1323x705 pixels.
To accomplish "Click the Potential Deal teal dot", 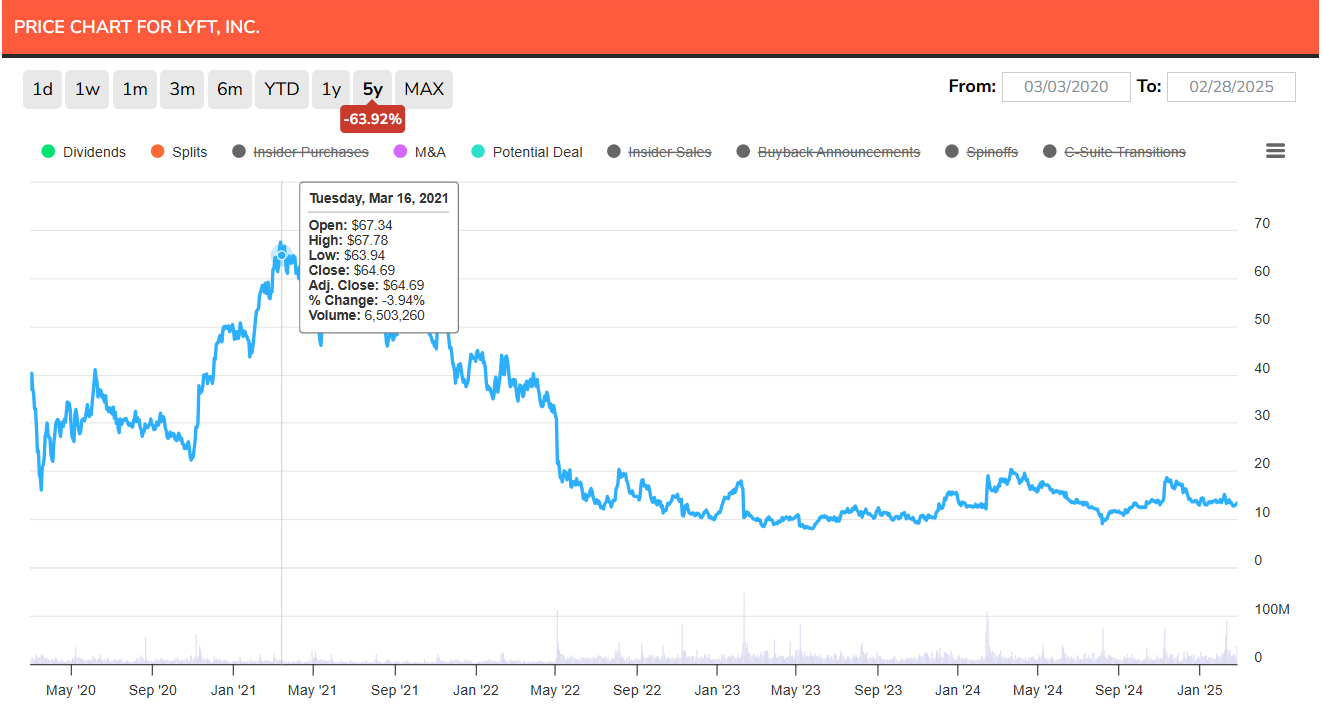I will tap(477, 152).
